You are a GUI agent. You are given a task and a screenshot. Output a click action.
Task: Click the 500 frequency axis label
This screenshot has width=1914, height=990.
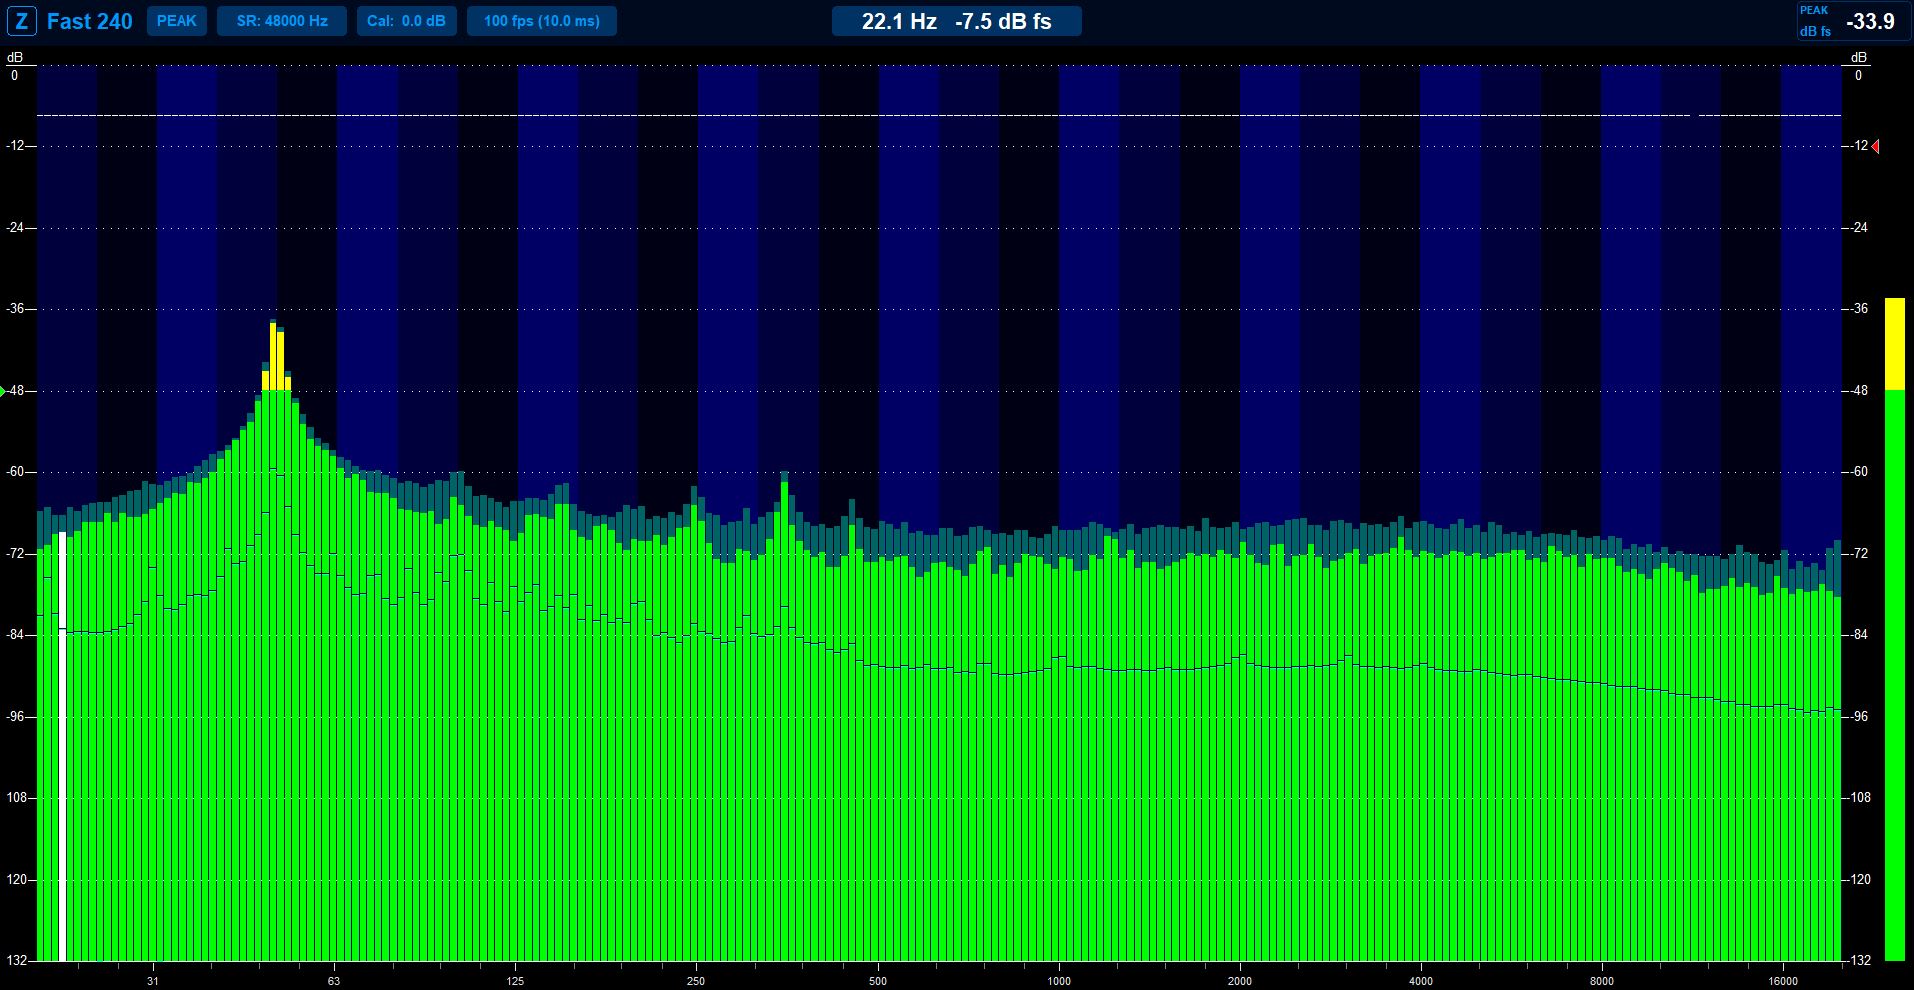[878, 981]
